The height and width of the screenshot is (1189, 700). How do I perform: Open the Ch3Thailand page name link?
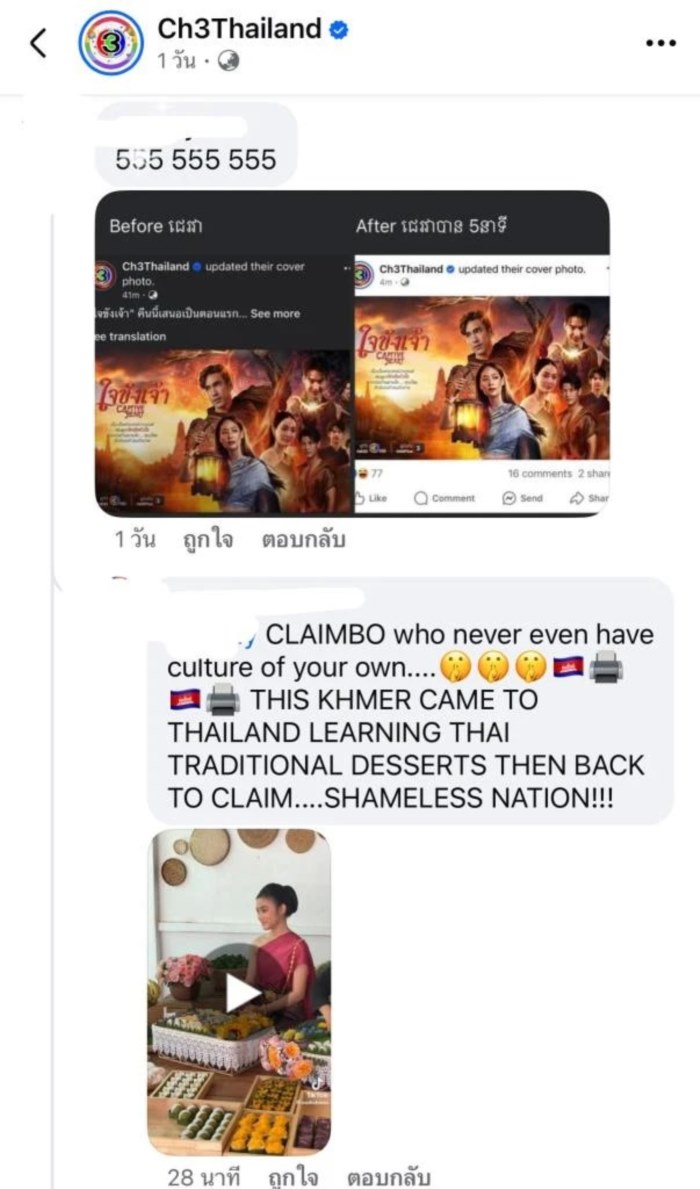coord(240,29)
